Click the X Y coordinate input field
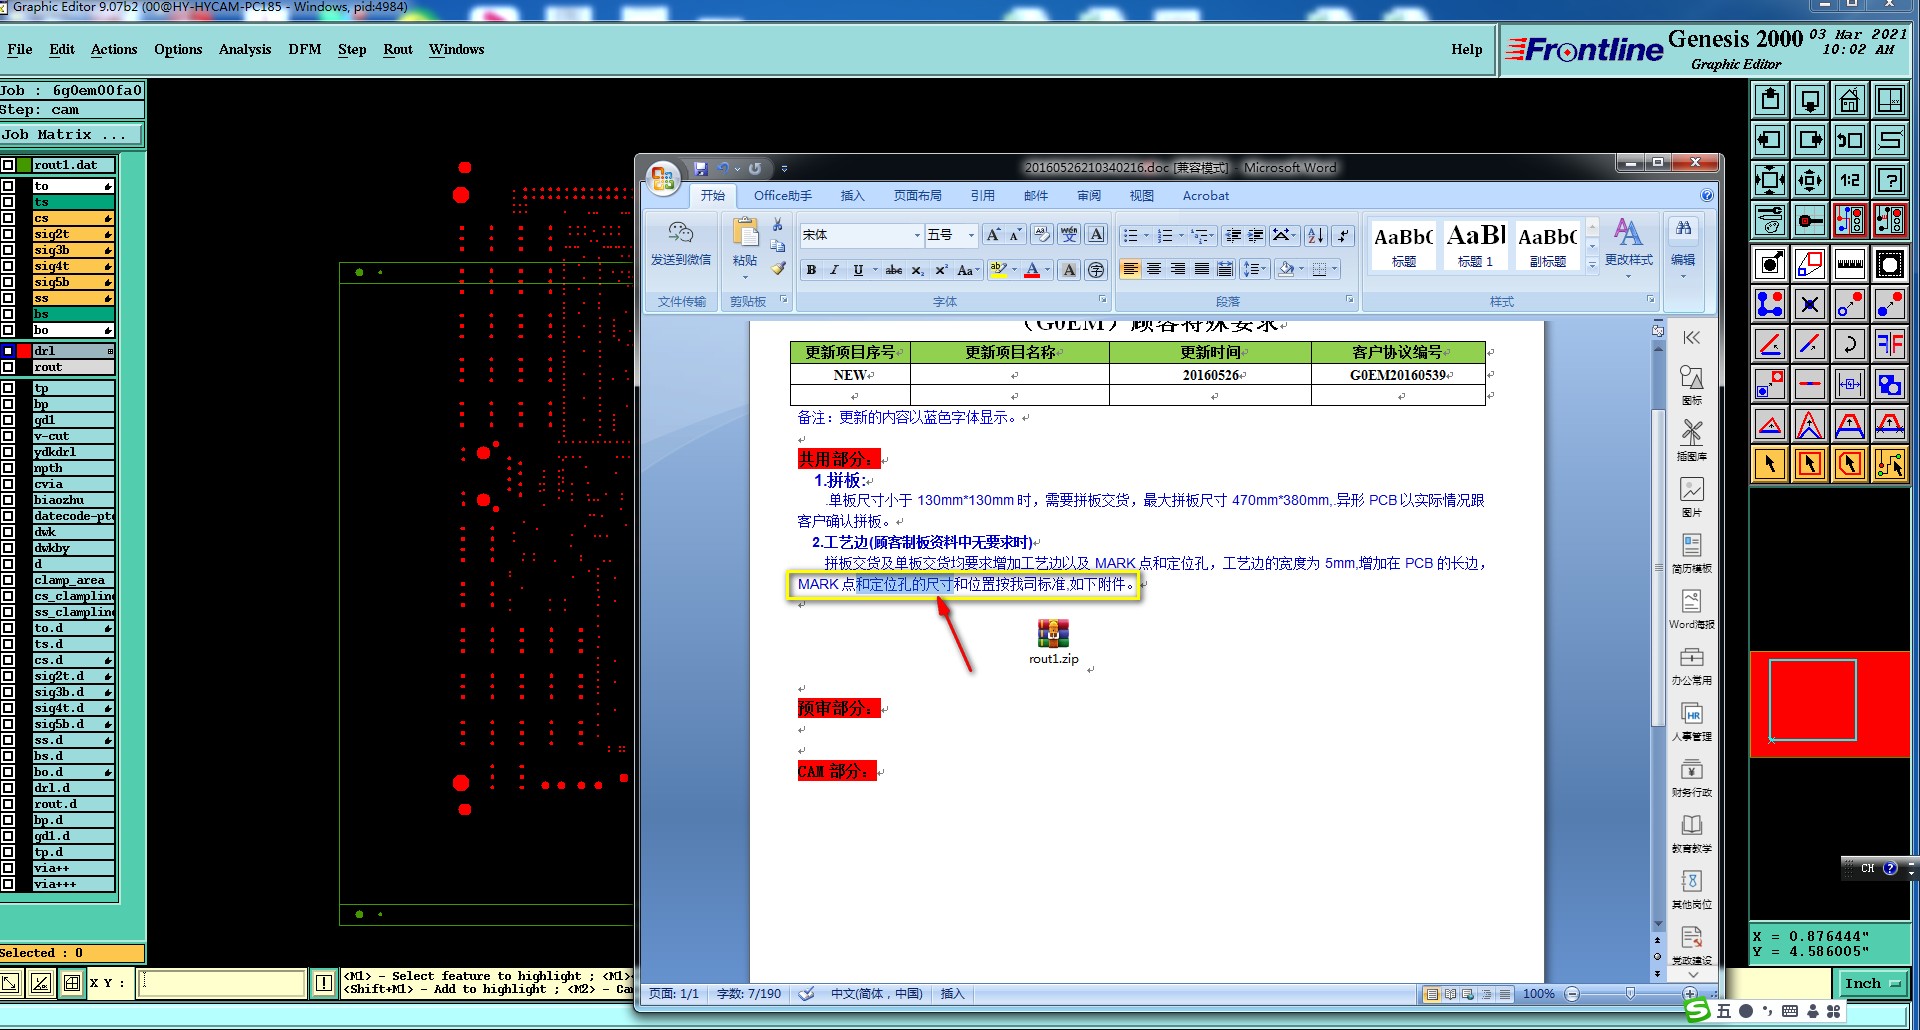This screenshot has height=1030, width=1920. (220, 983)
